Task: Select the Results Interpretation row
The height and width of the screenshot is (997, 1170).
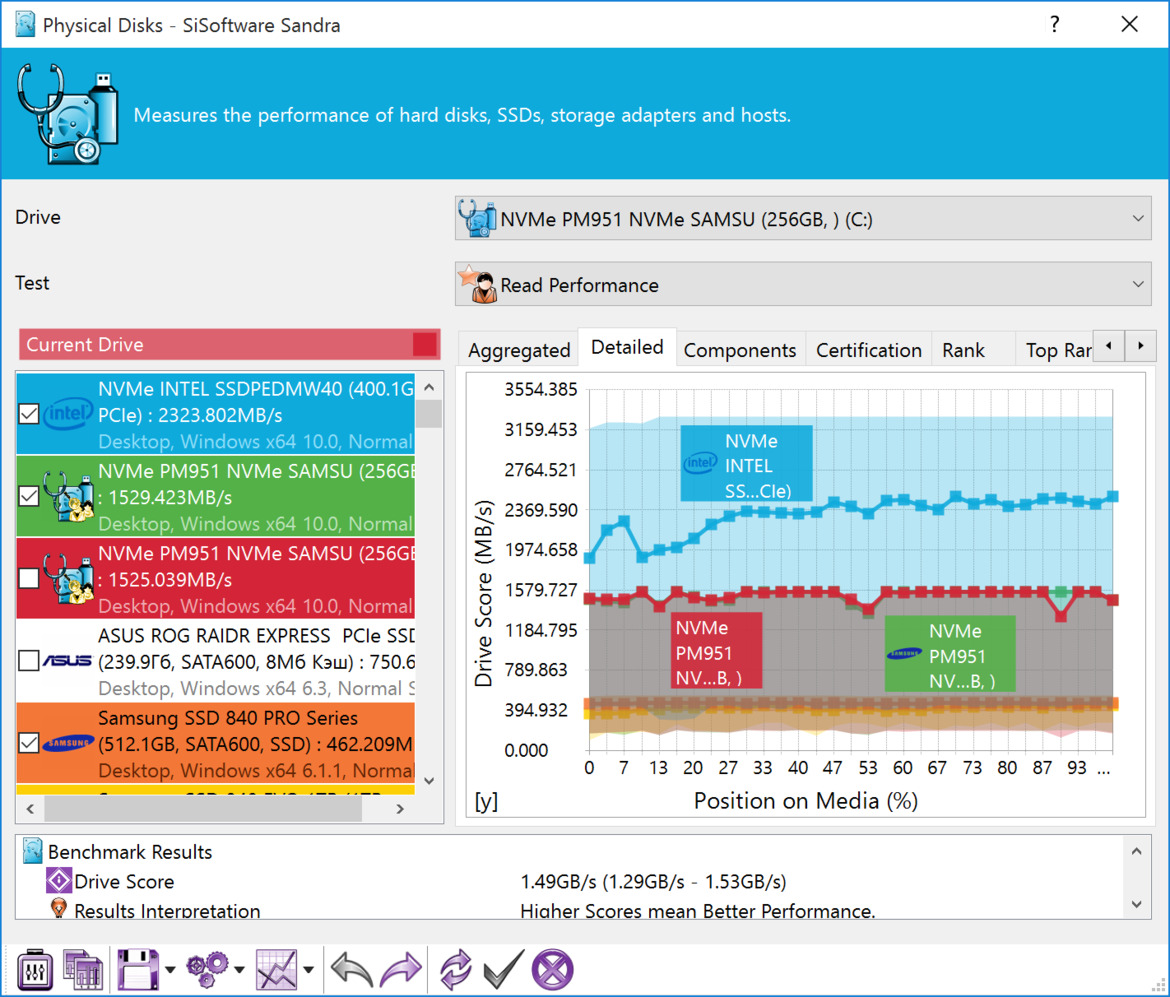Action: tap(571, 910)
